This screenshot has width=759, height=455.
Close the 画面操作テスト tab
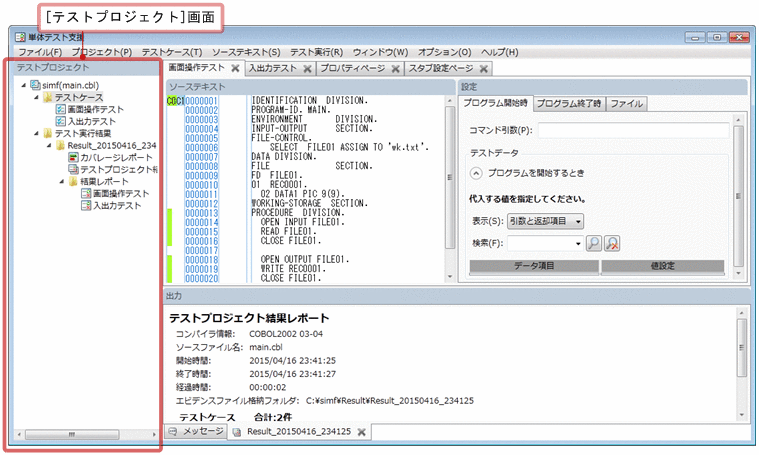(x=235, y=68)
